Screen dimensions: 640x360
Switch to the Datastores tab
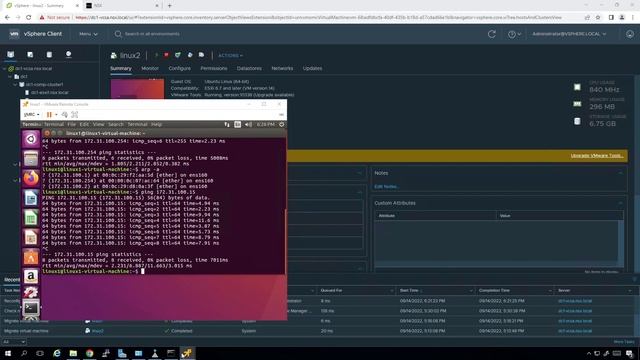tap(249, 69)
